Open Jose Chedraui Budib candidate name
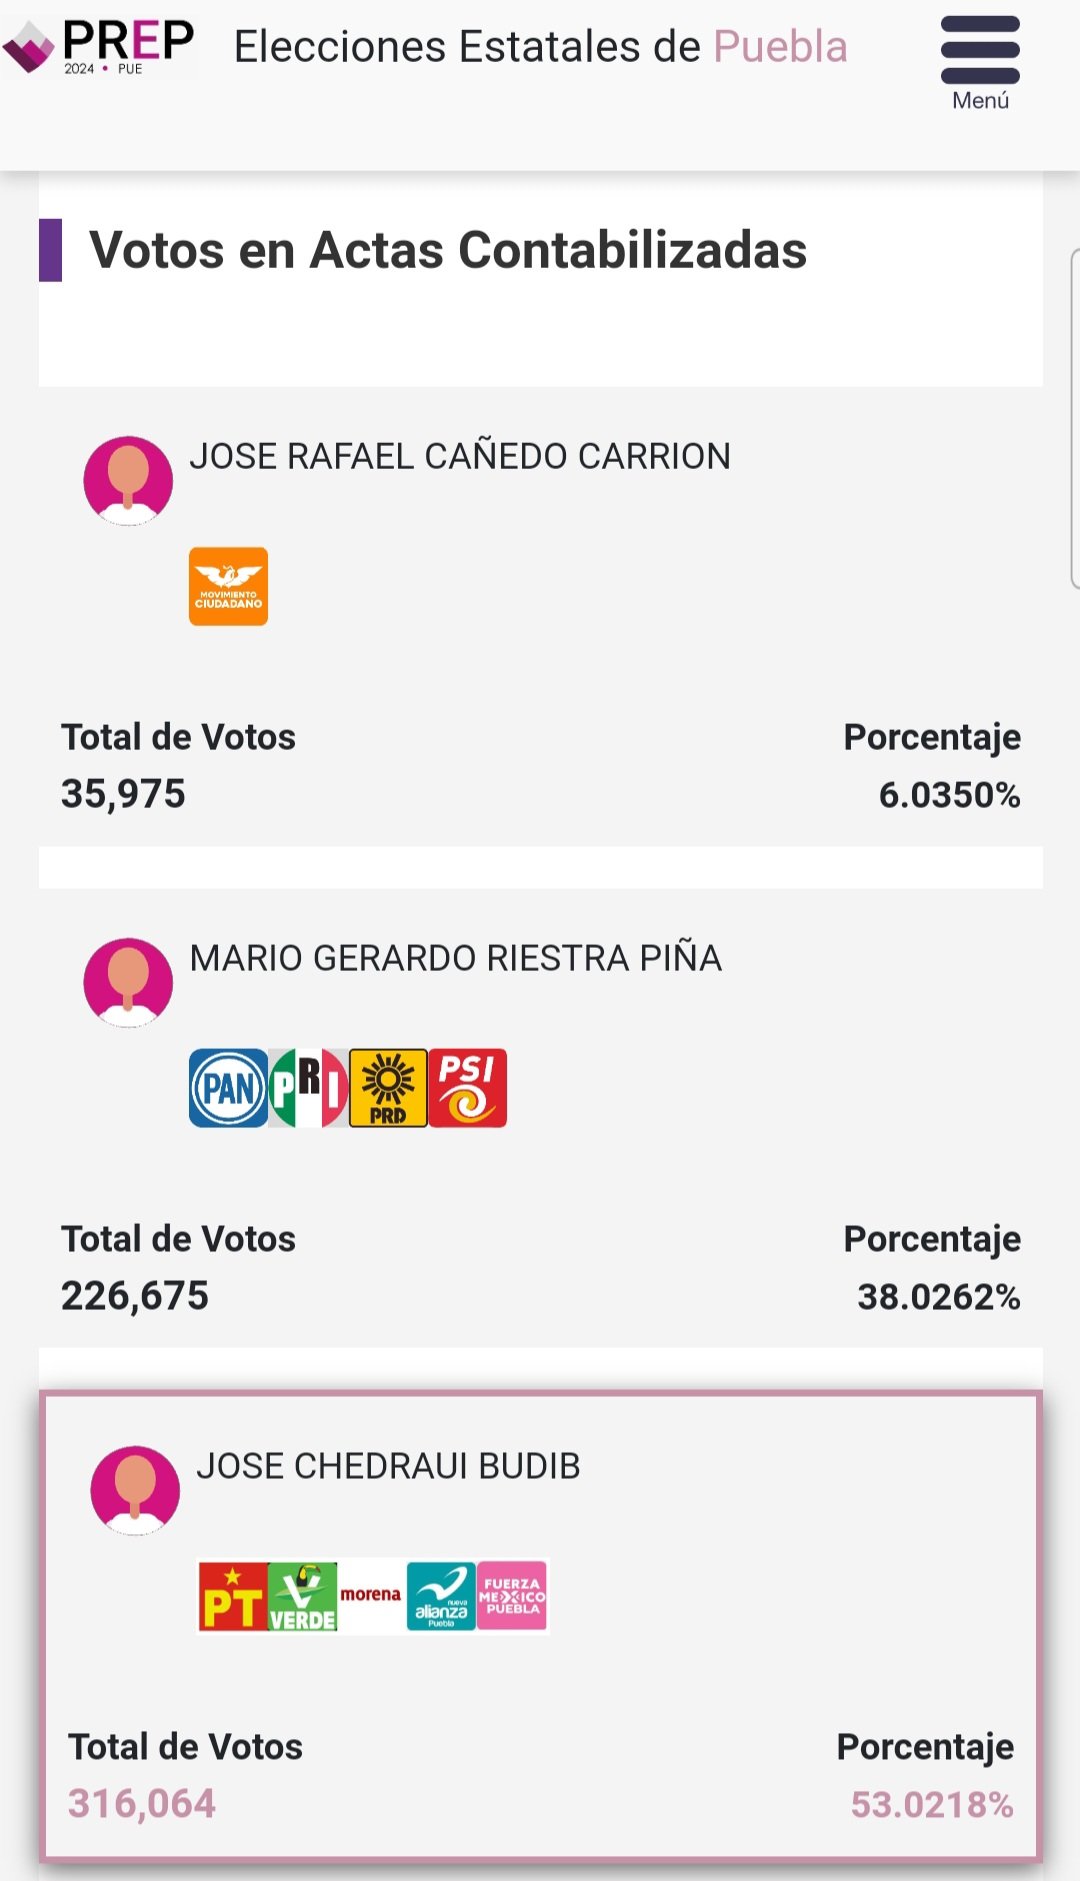Screen dimensions: 1080x1881 click(388, 1466)
